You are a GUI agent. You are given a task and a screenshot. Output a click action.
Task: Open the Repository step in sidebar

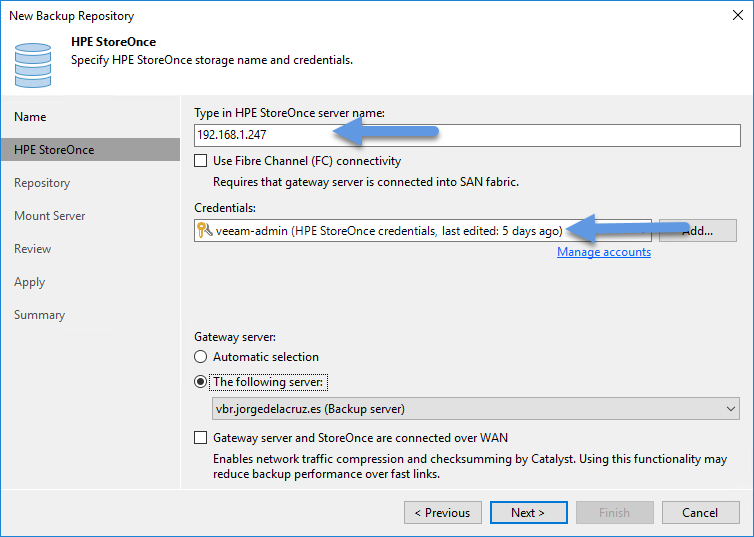[42, 183]
